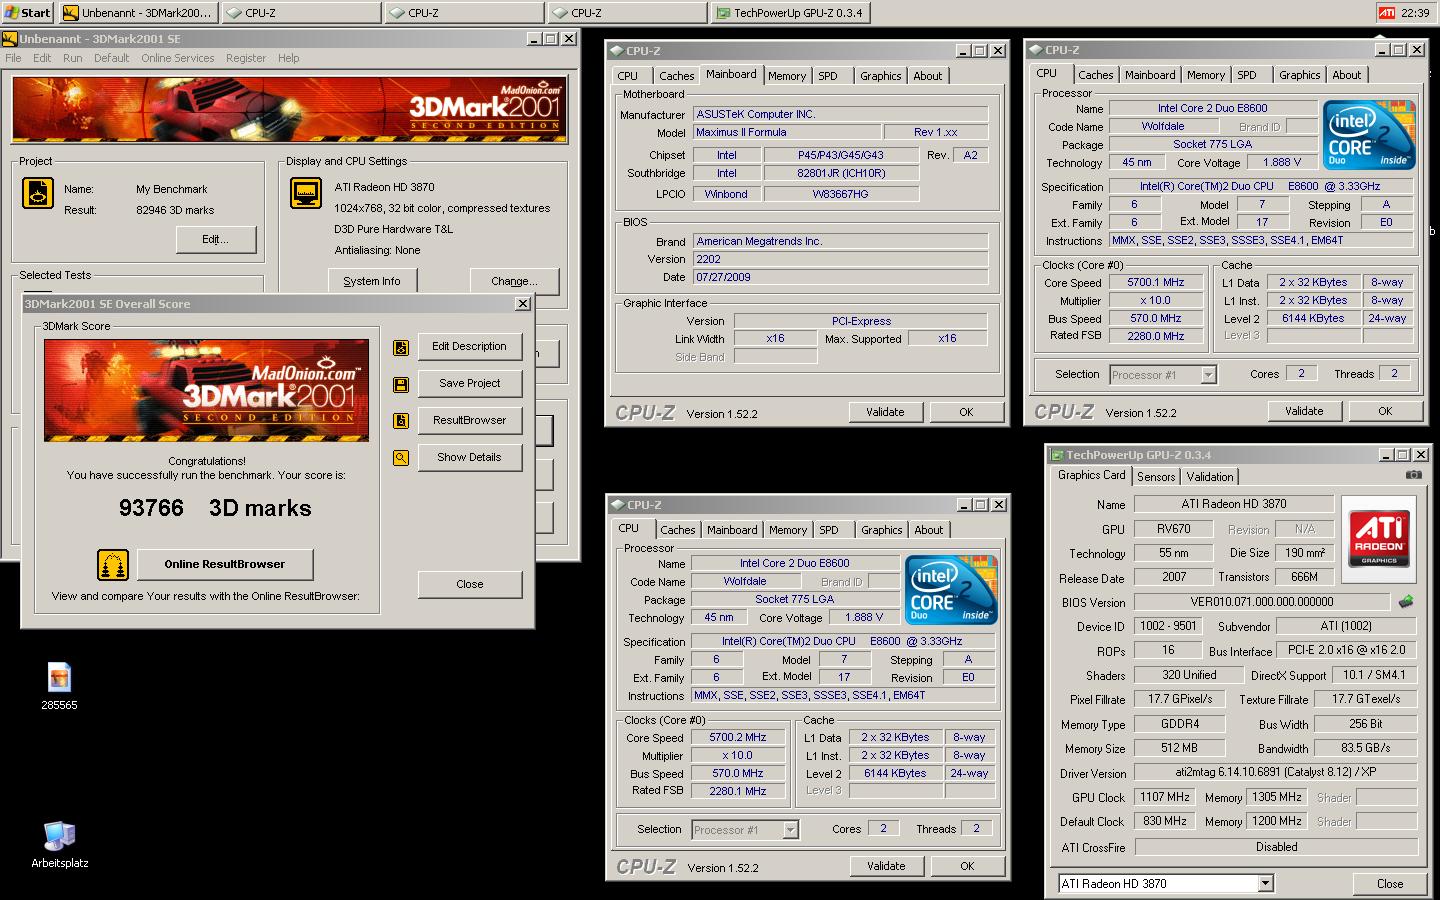The height and width of the screenshot is (900, 1440).
Task: Click the System Info button
Action: pyautogui.click(x=372, y=282)
